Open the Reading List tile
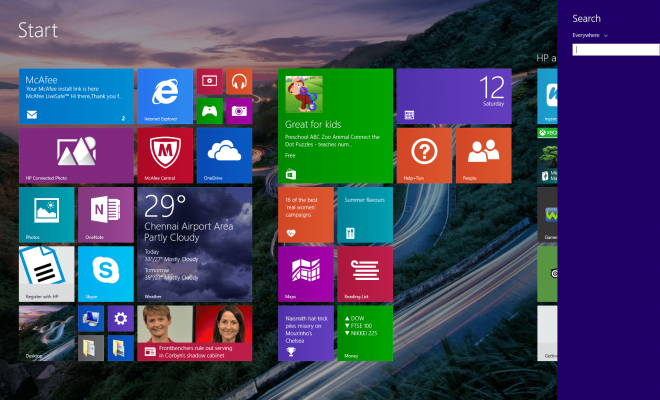This screenshot has height=400, width=660. coord(365,274)
